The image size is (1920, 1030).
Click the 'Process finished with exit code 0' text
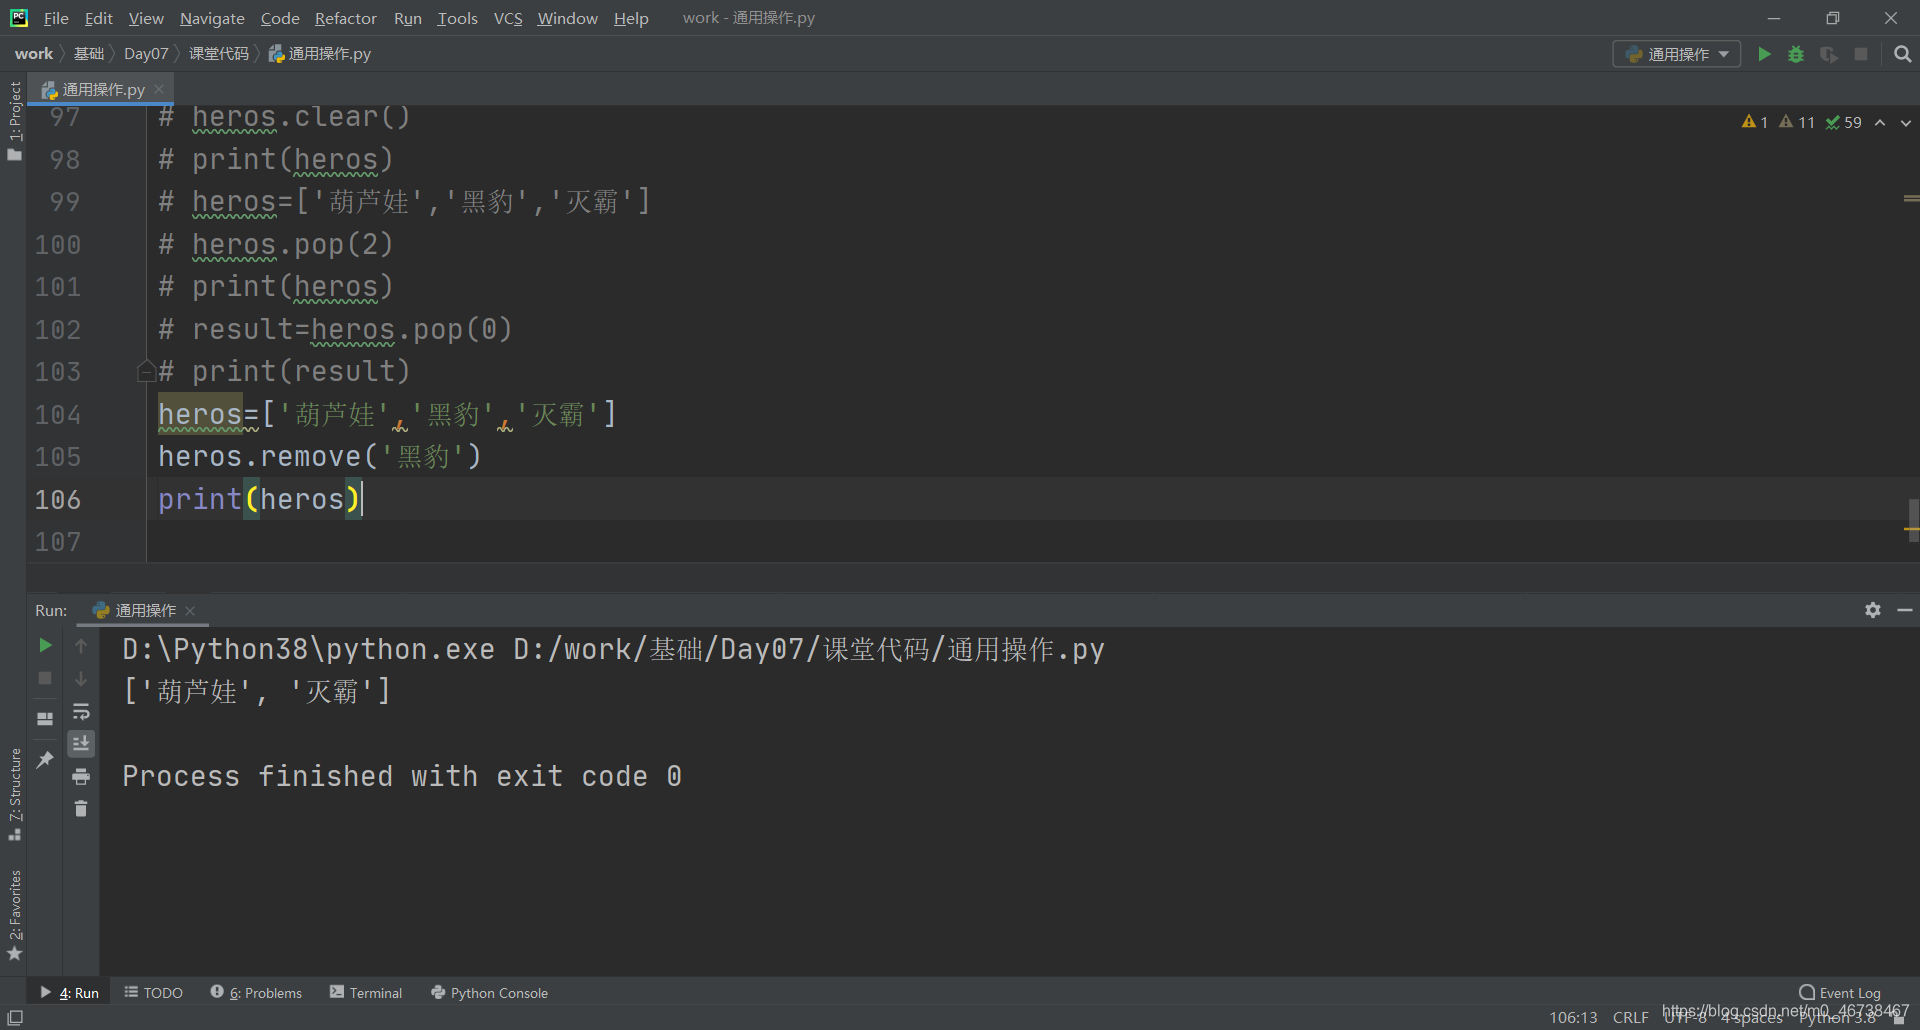pos(402,776)
